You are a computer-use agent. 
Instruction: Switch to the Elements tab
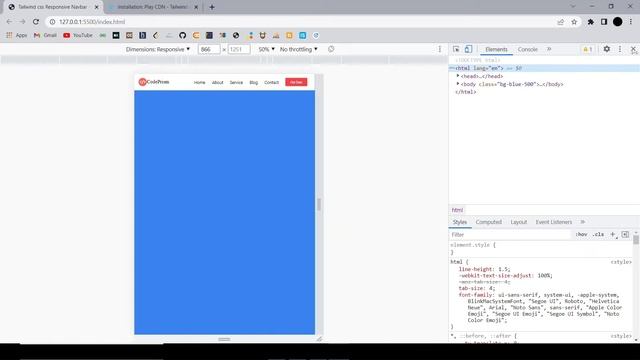[496, 49]
